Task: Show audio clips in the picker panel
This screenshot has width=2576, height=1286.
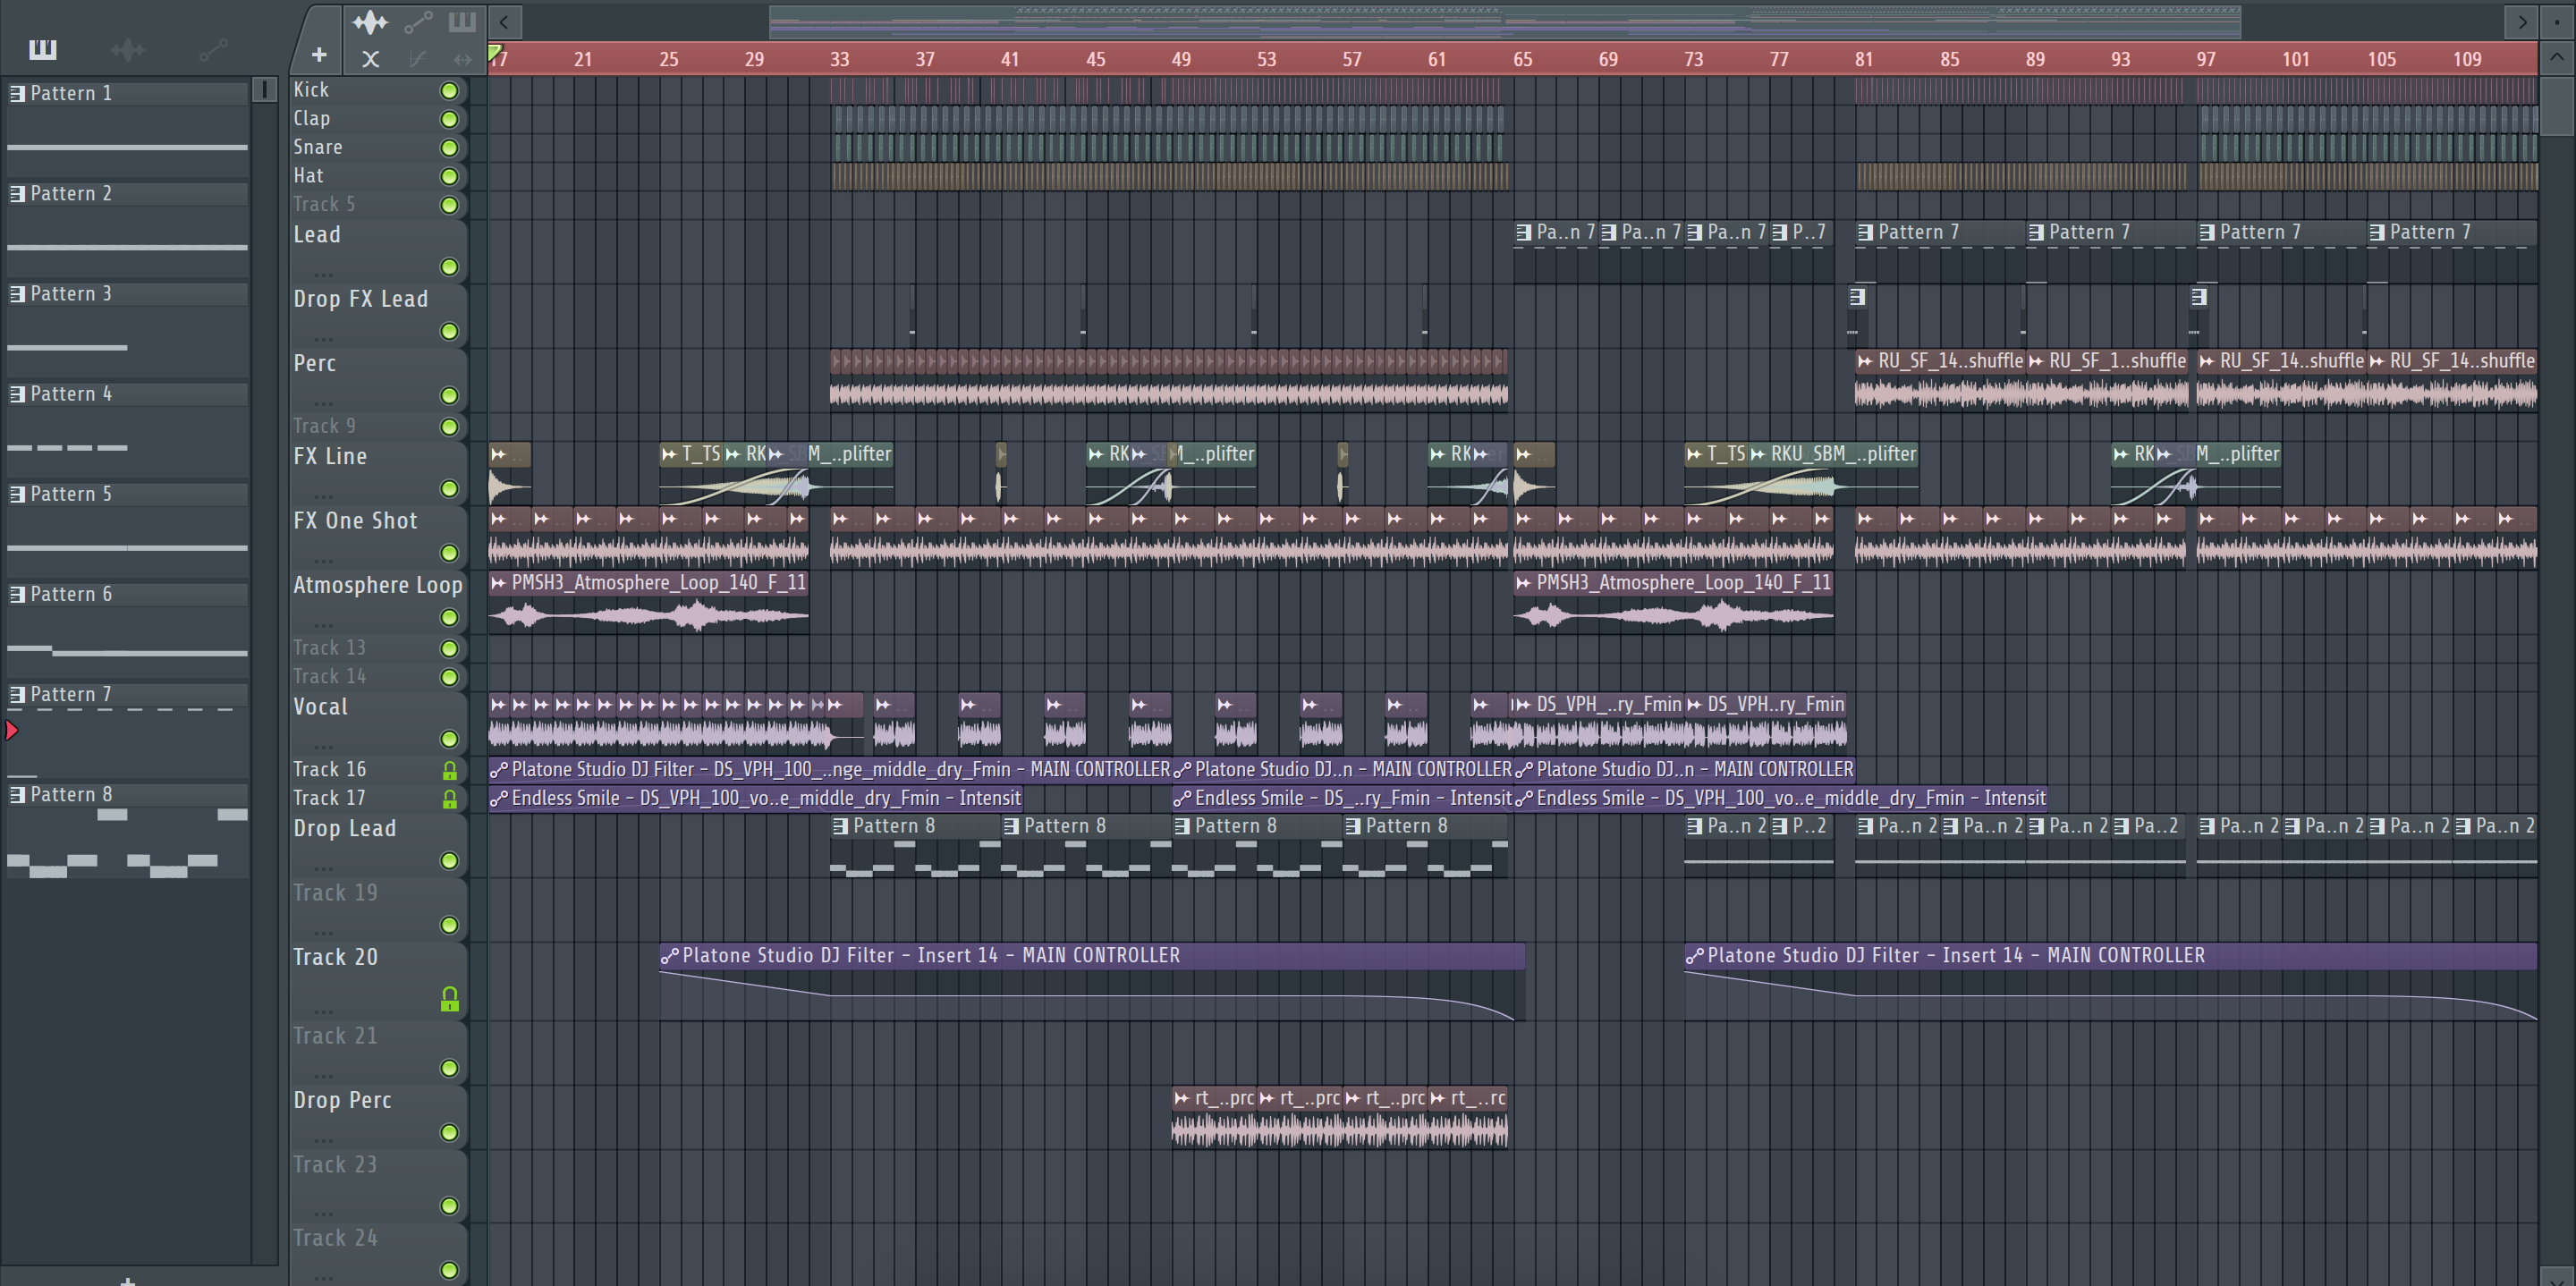Action: pos(128,49)
